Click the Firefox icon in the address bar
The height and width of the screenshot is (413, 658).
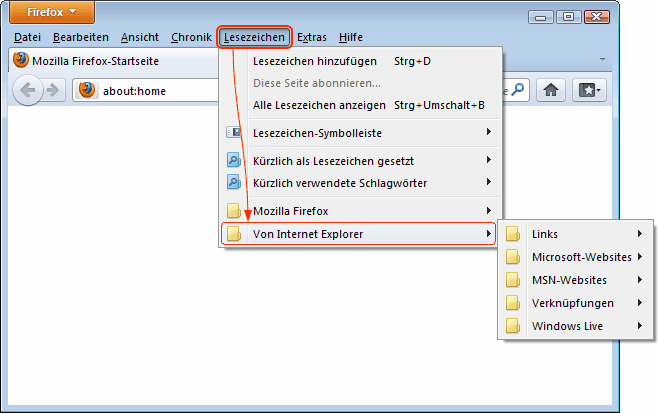click(x=87, y=90)
